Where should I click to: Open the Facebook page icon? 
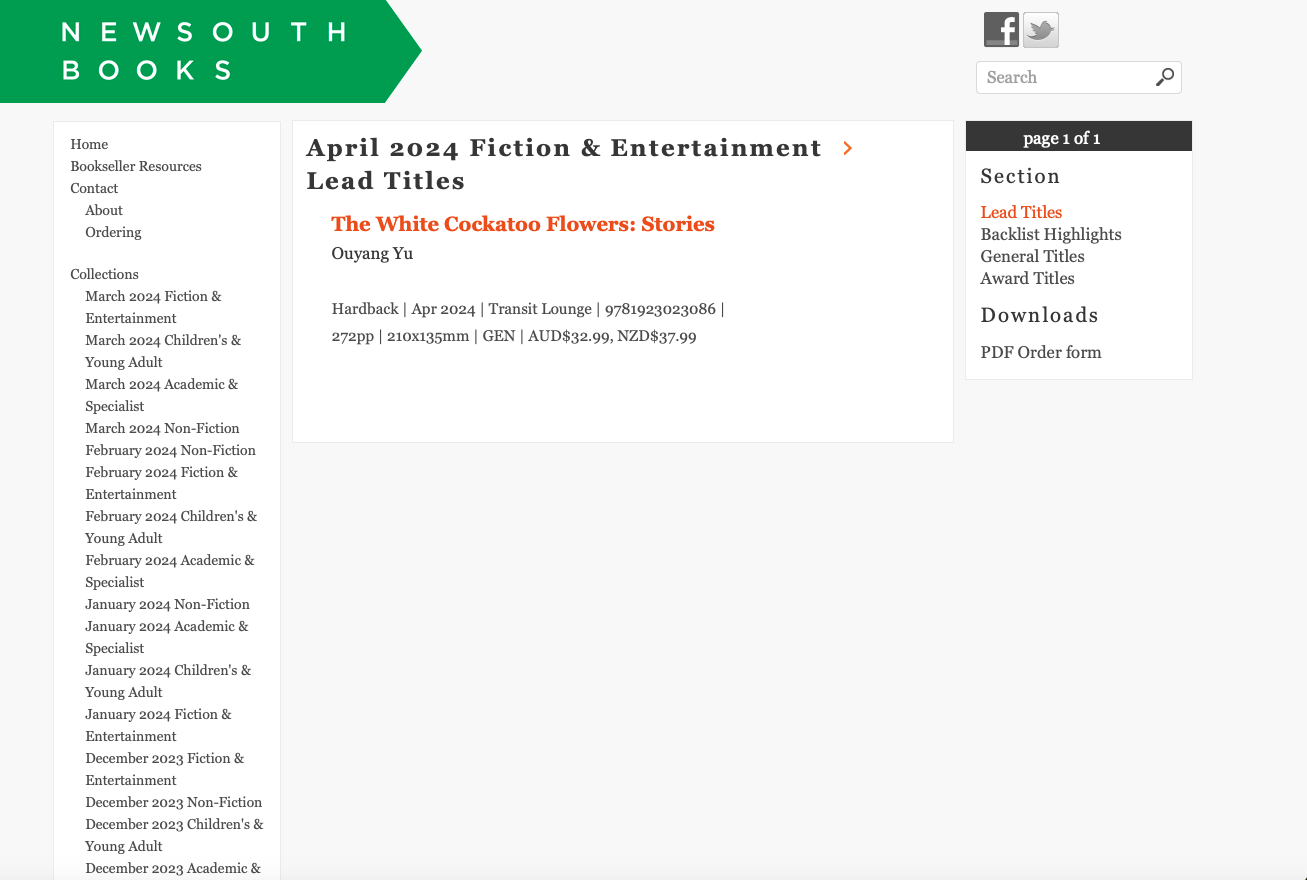click(1001, 30)
